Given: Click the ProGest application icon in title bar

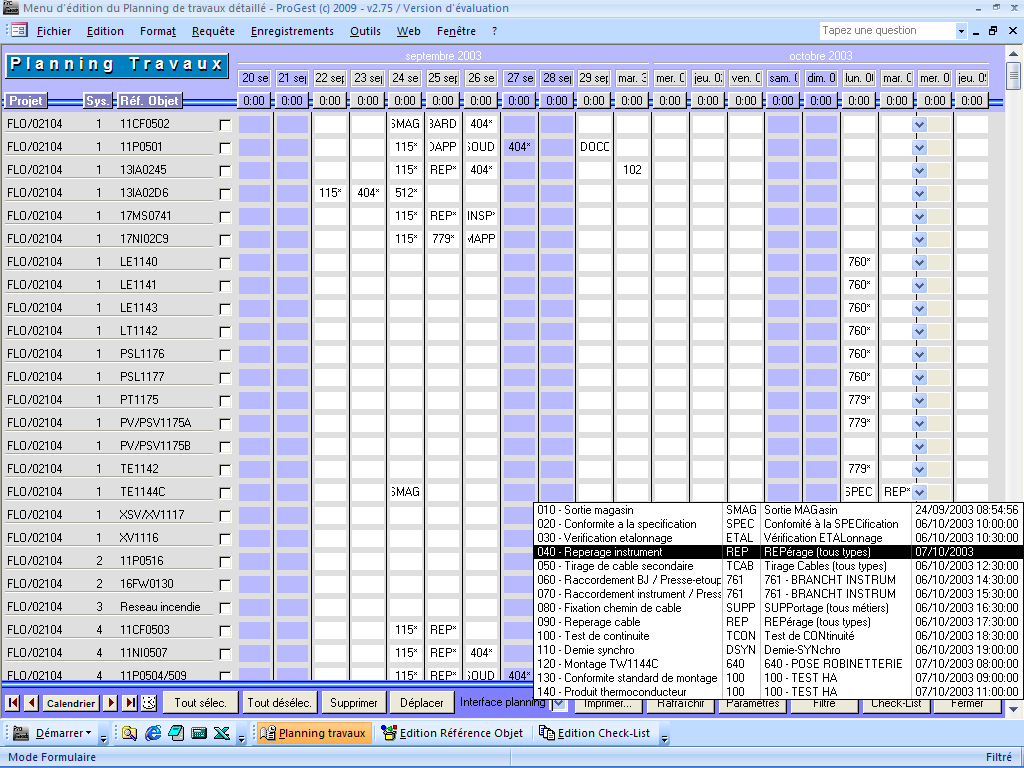Looking at the screenshot, I should click(10, 8).
